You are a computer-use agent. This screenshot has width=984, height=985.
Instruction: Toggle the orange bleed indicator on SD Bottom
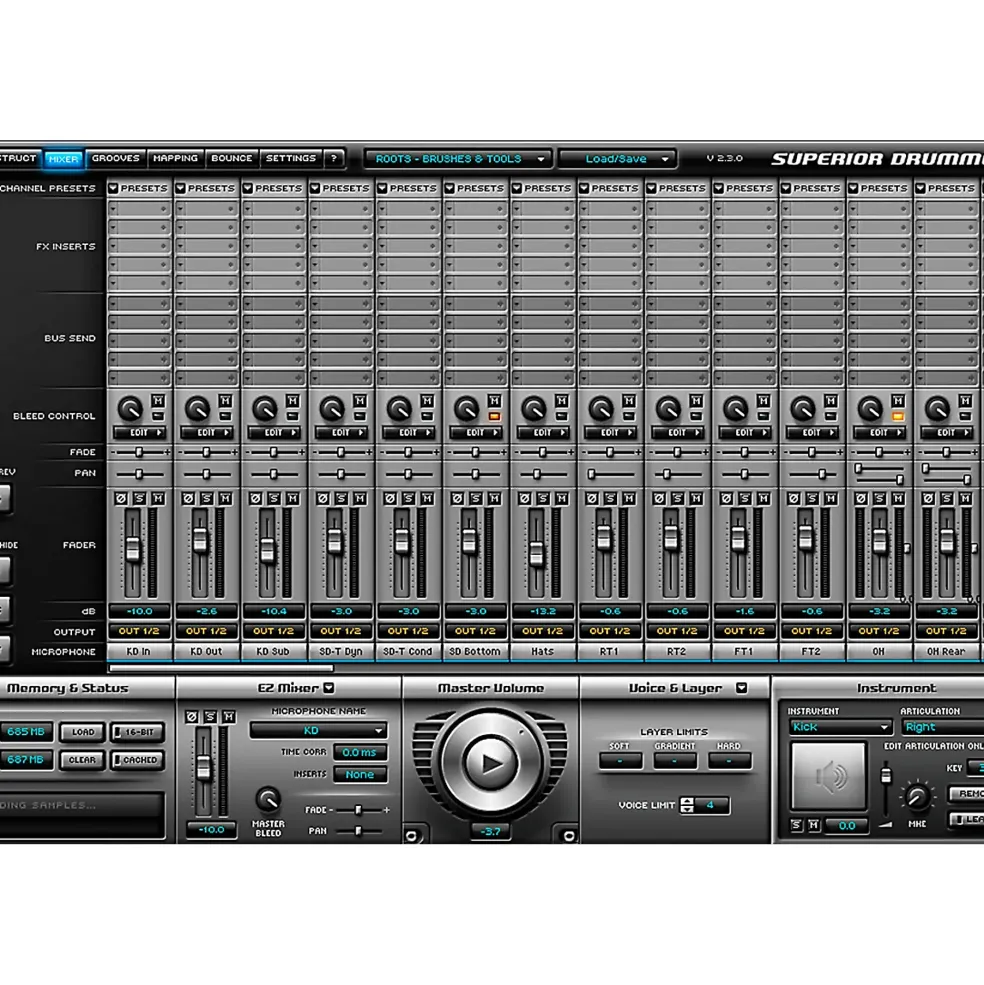point(495,416)
